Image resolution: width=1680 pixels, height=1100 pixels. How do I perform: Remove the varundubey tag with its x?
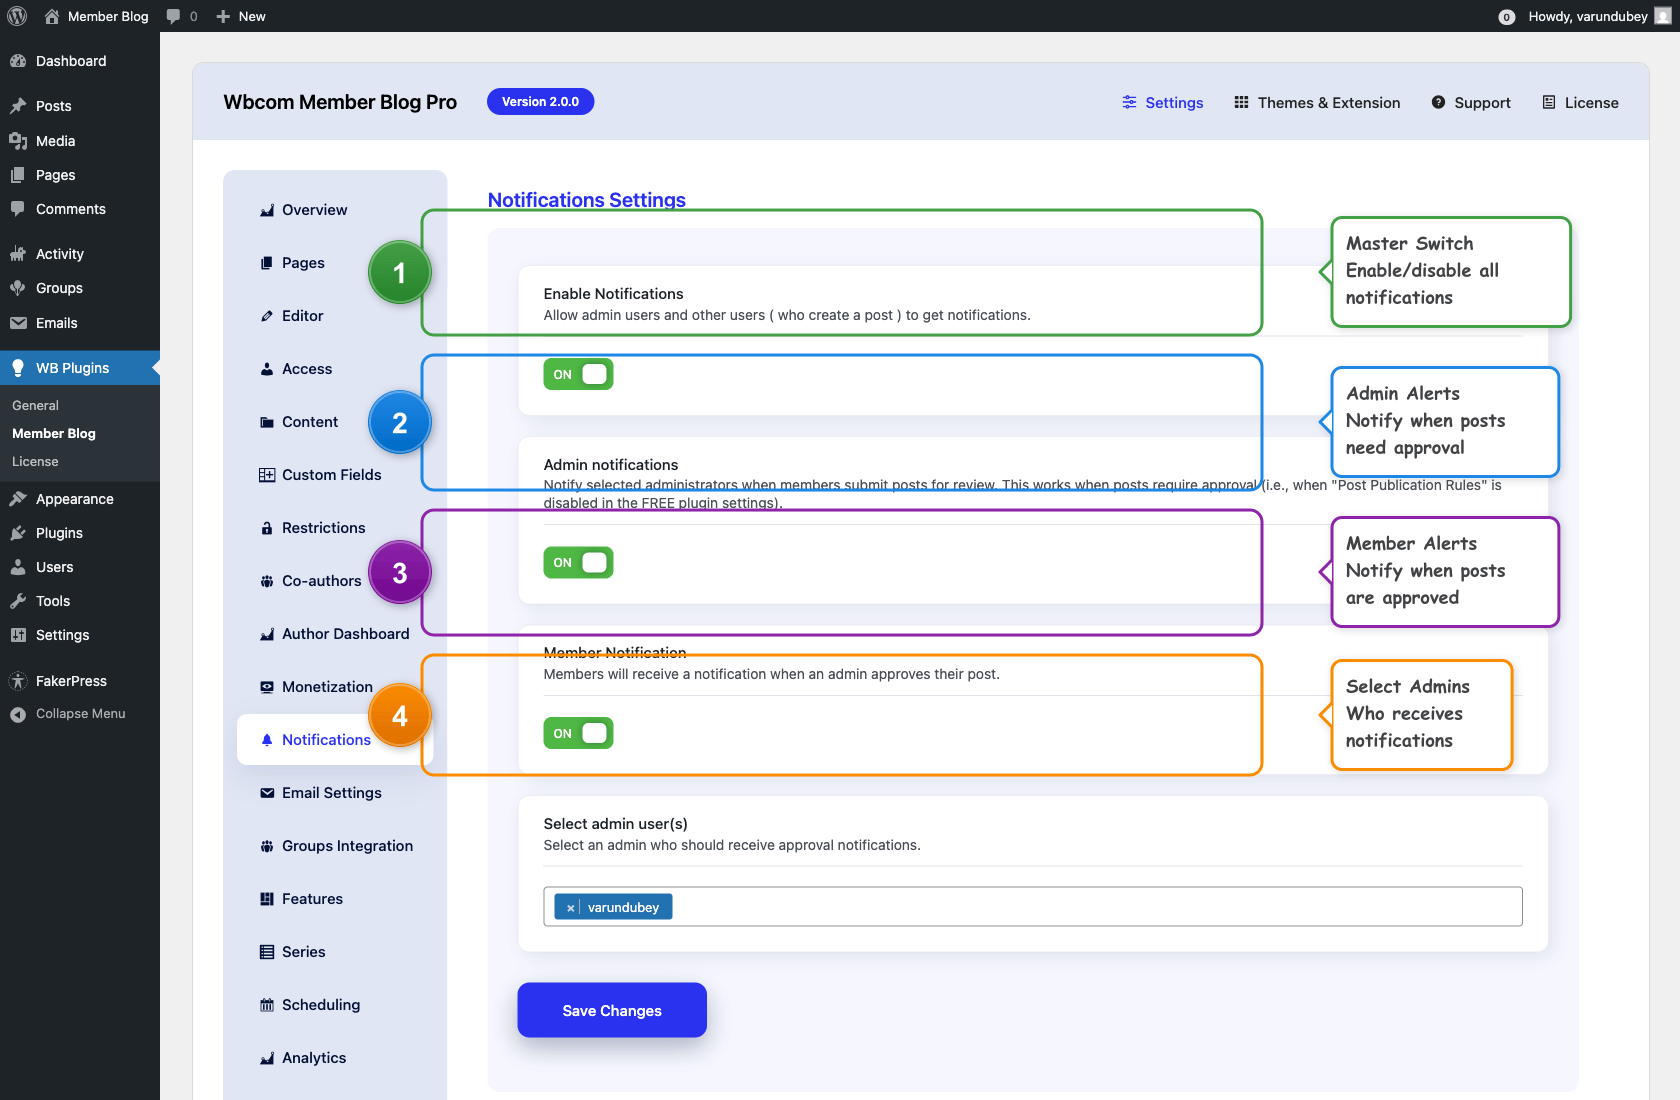[570, 908]
